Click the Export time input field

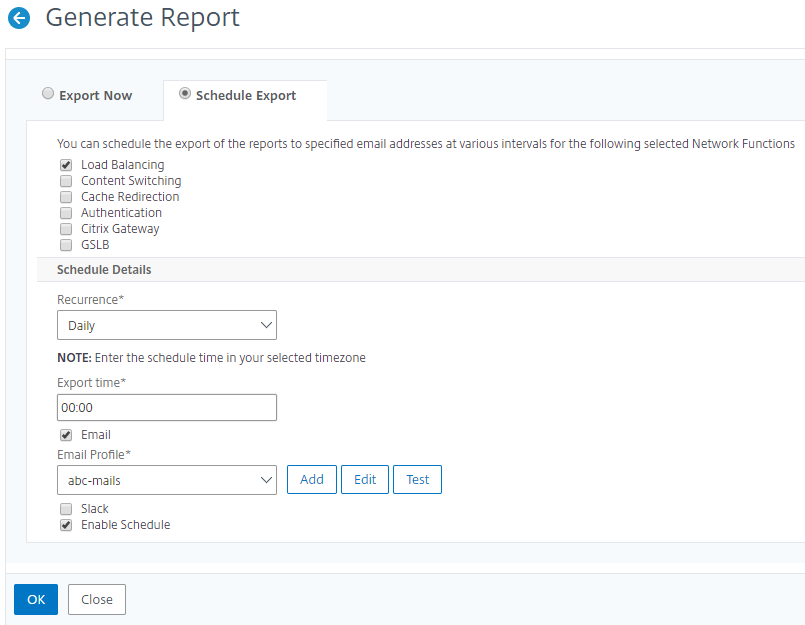coord(167,408)
